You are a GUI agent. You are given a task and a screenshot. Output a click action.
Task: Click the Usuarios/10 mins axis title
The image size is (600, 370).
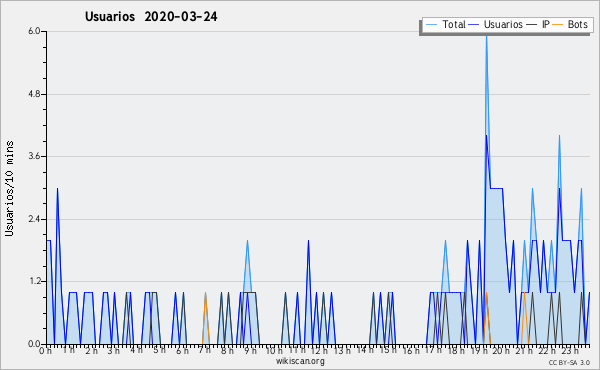[9, 188]
